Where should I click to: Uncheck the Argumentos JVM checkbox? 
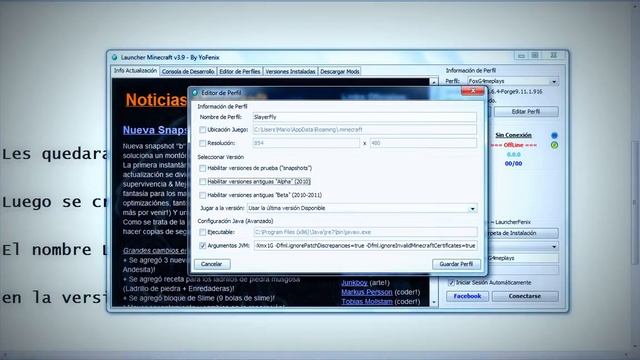coord(202,246)
